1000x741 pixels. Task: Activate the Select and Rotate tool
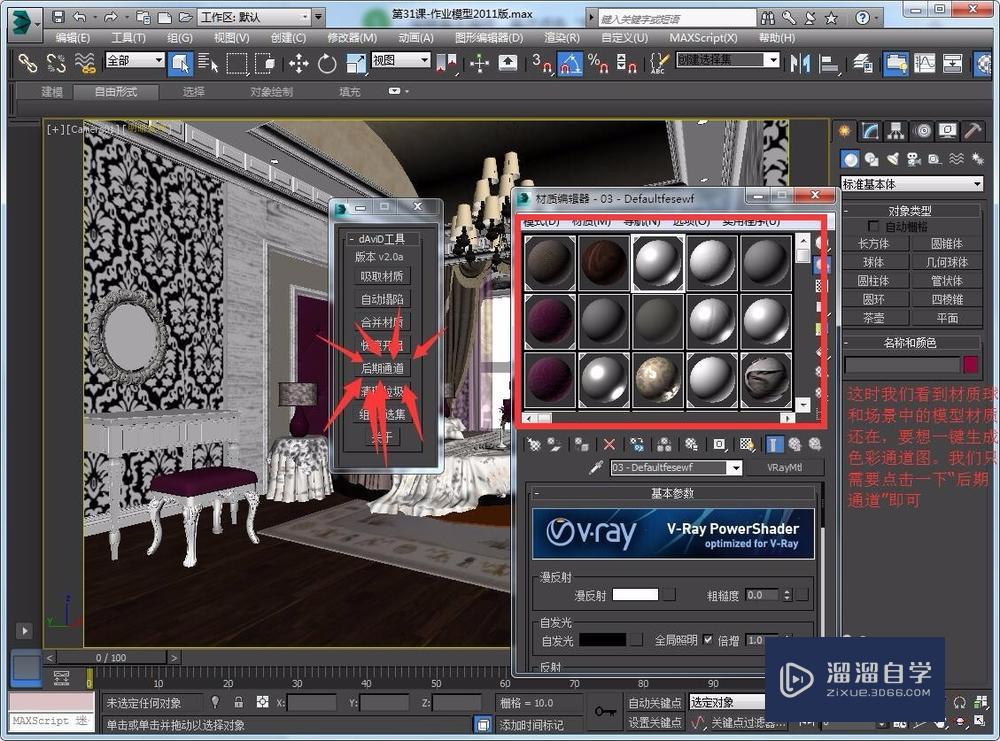point(327,63)
